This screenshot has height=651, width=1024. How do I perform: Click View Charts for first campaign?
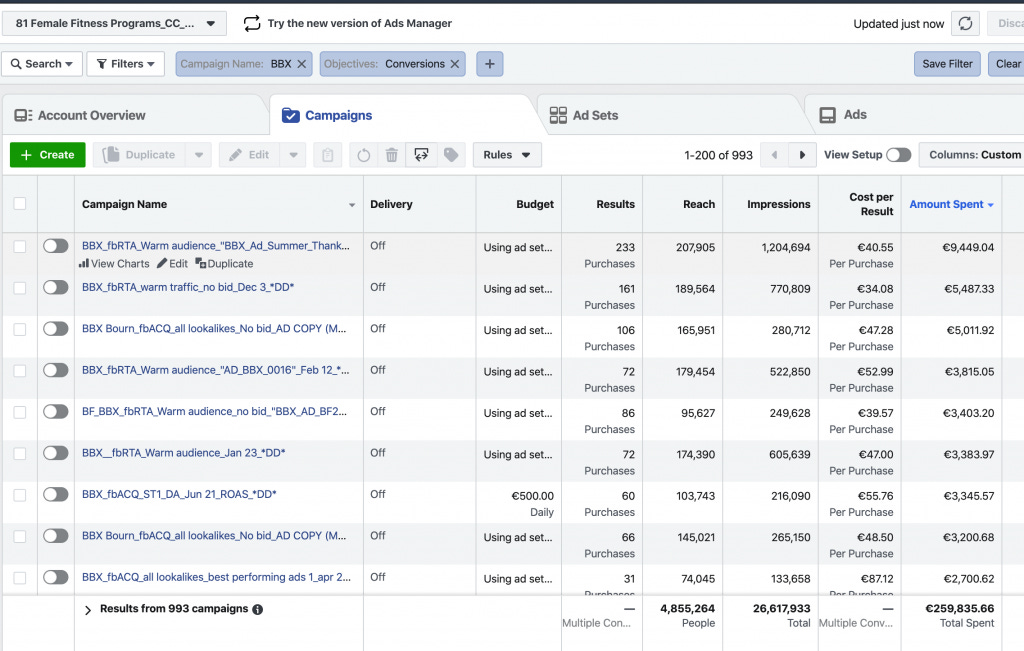114,264
